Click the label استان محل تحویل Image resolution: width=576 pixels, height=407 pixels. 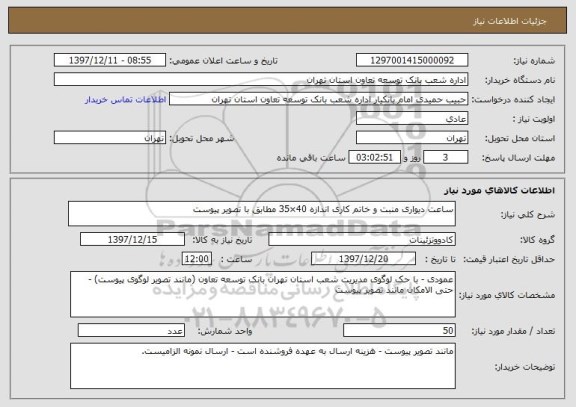coord(520,138)
